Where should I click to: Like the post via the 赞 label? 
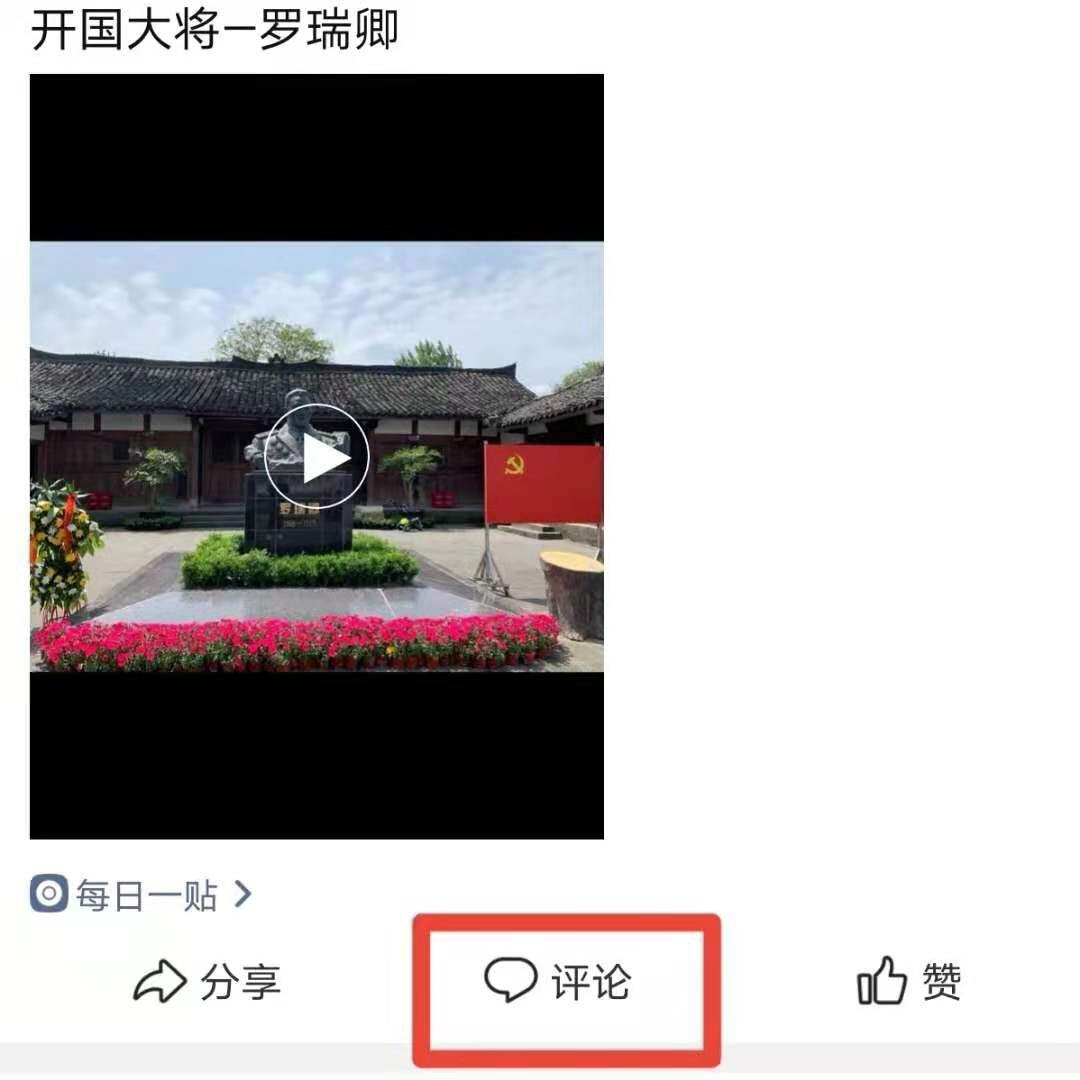tap(942, 982)
